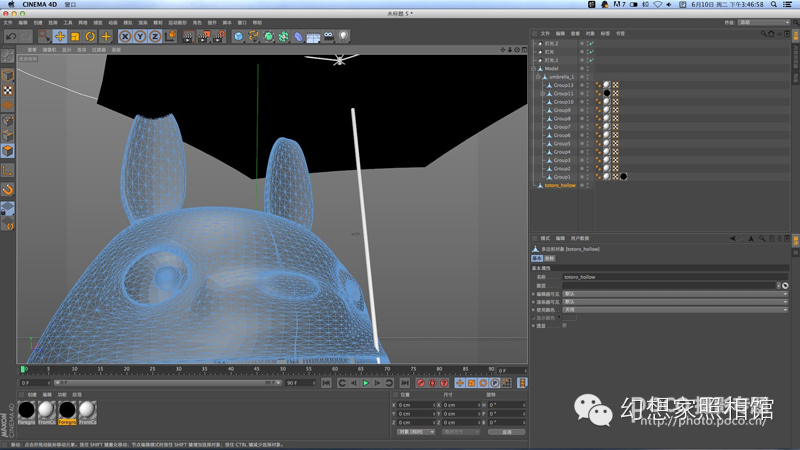Open the Render Settings icon
Viewport: 800px width, 450px height.
pos(219,36)
